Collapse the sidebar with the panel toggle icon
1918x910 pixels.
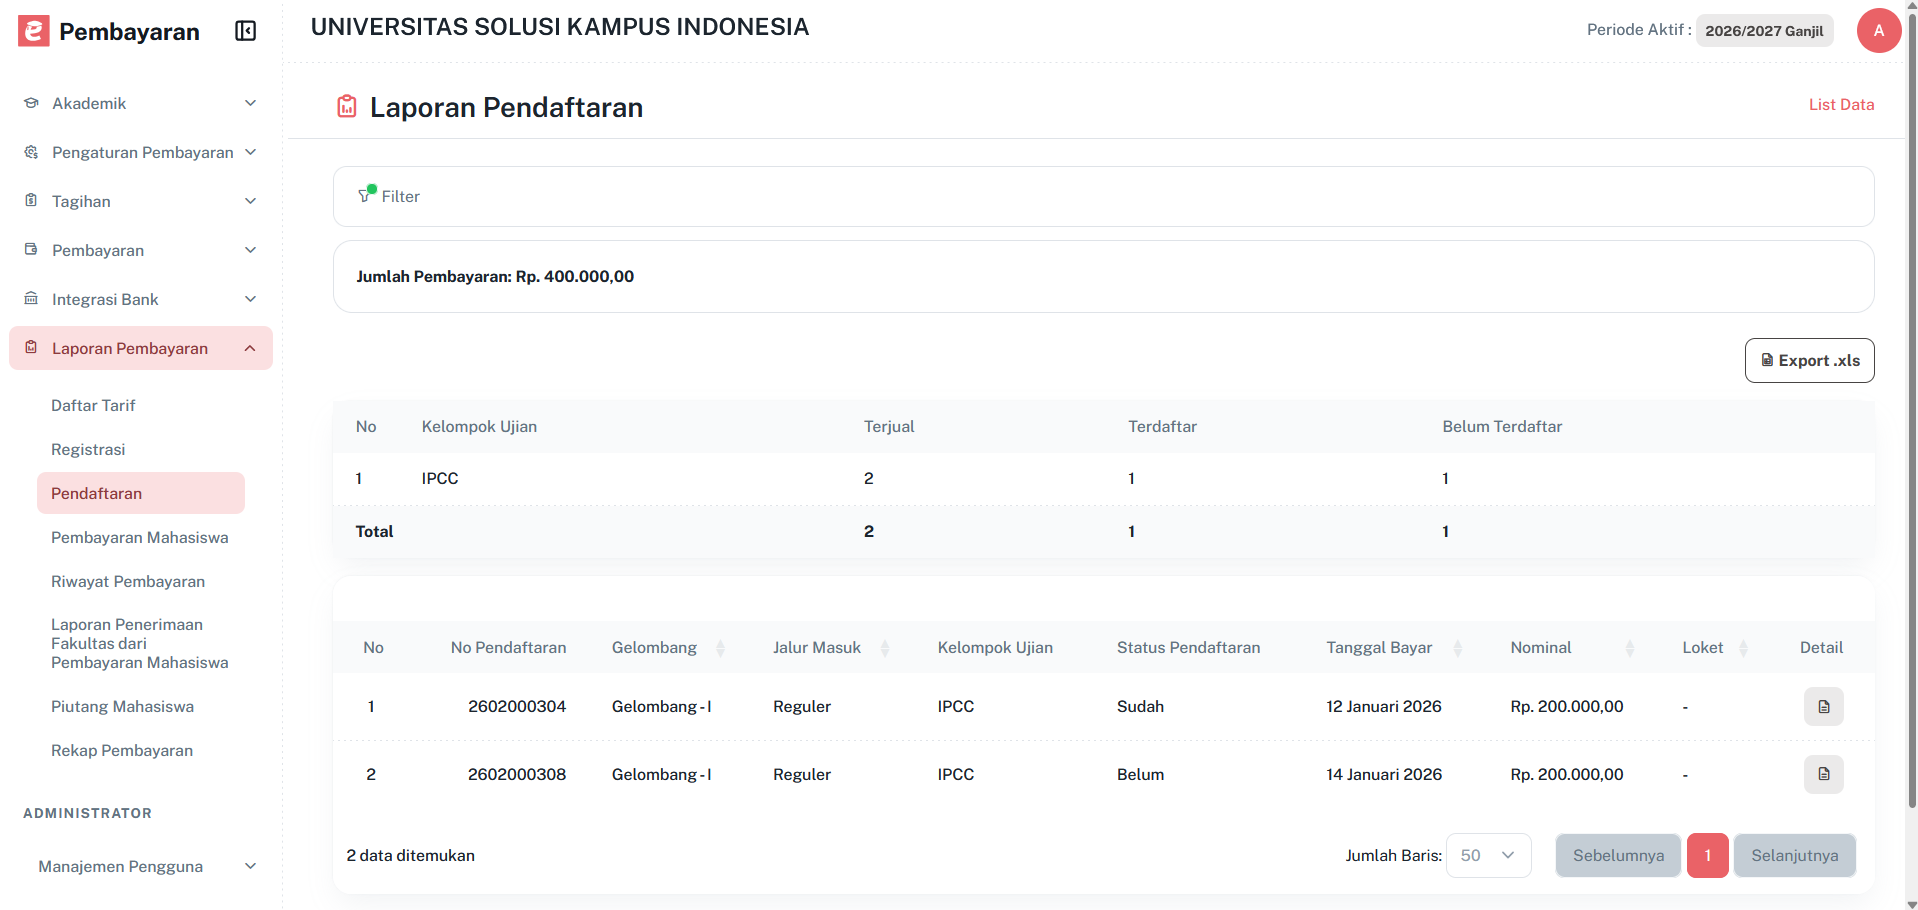coord(246,31)
